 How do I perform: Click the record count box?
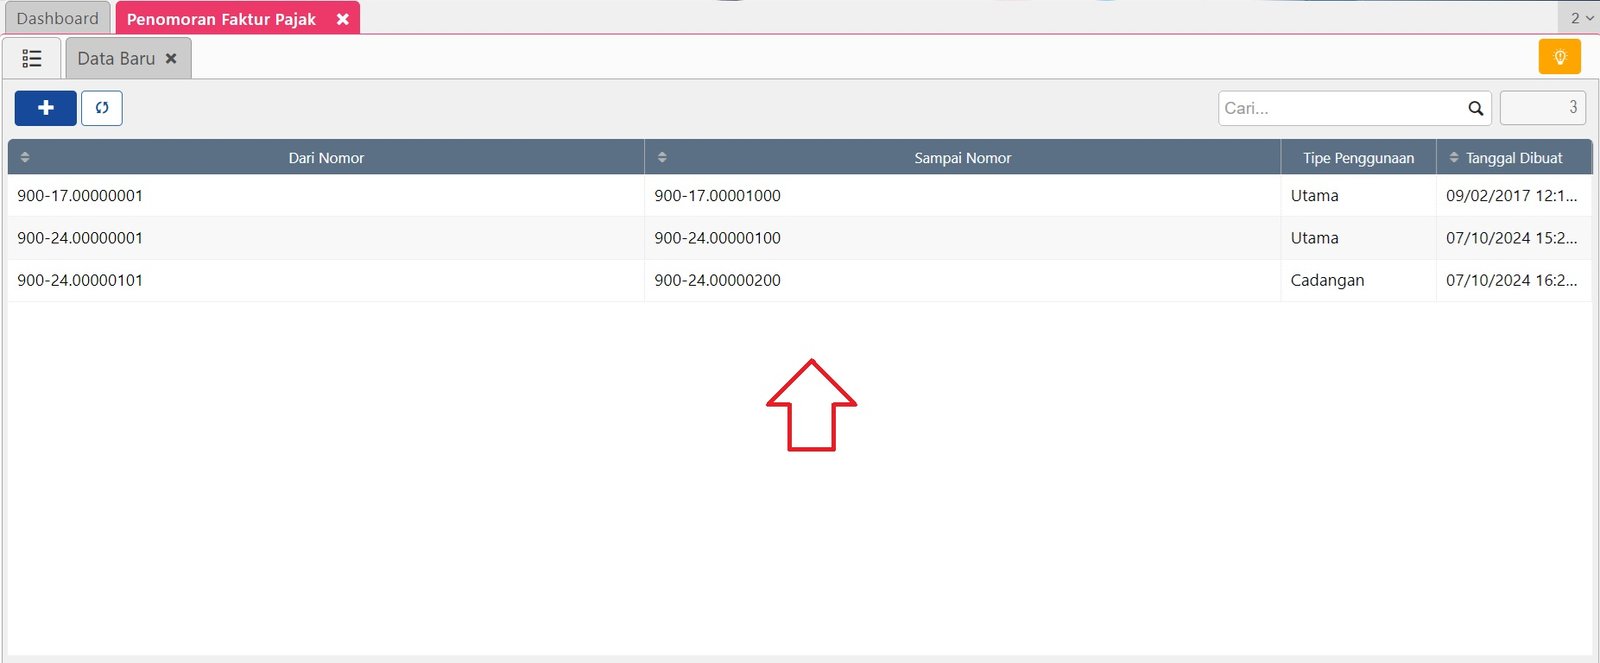1542,108
